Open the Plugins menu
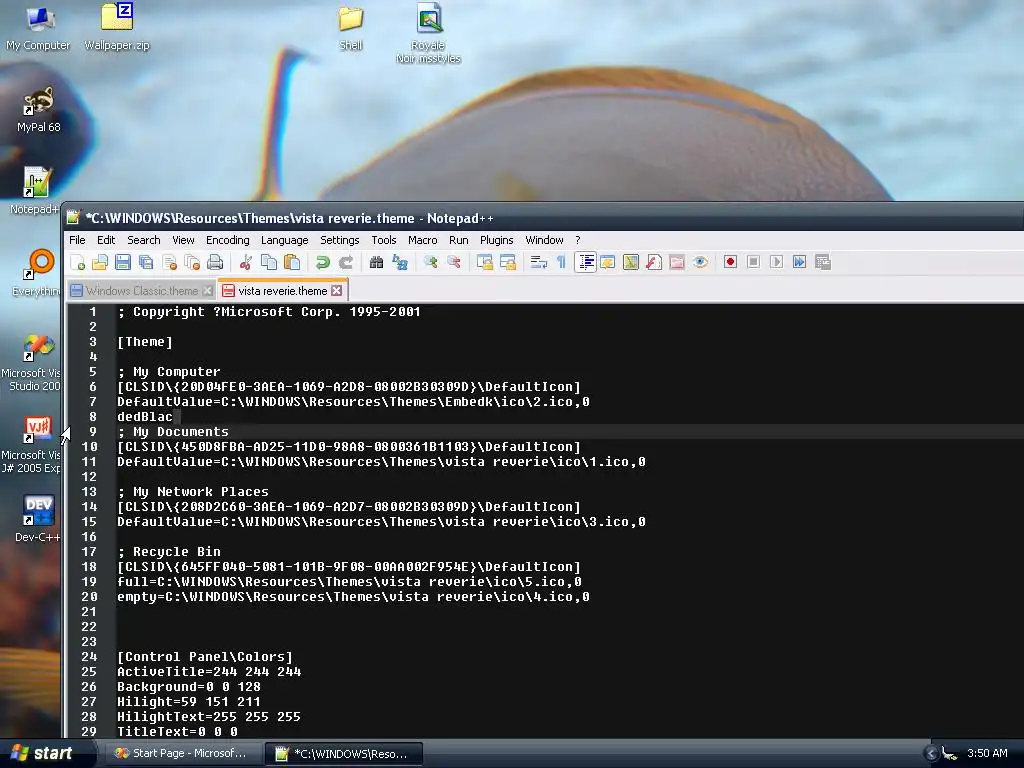 point(496,240)
